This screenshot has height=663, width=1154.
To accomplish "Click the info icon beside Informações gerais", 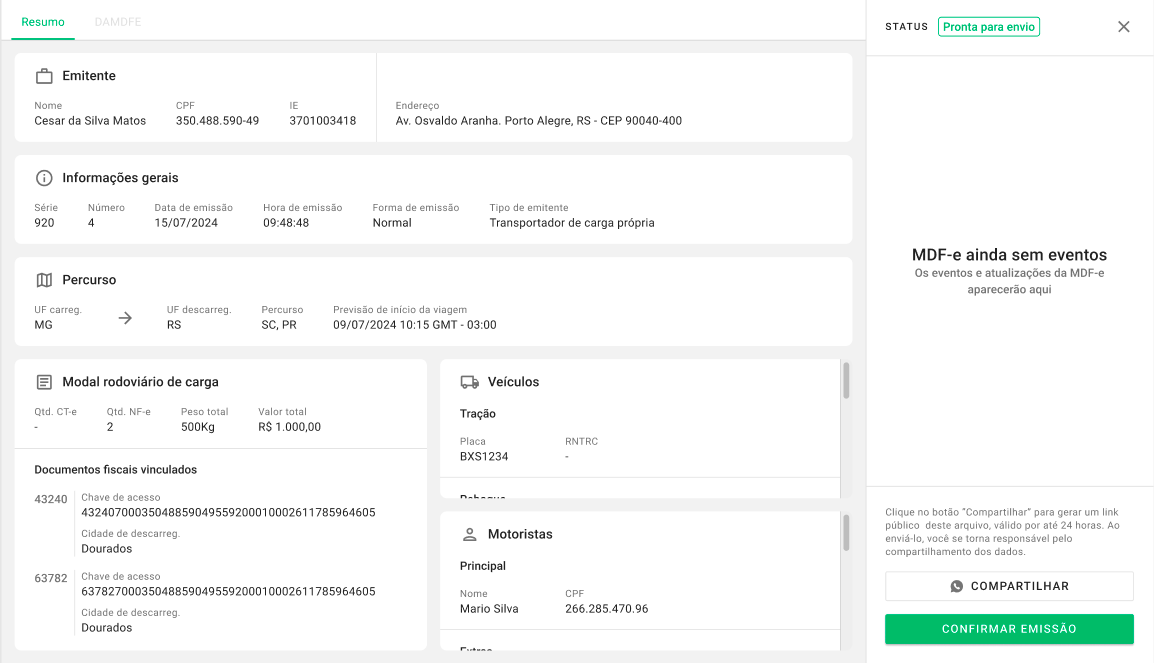I will tap(44, 178).
